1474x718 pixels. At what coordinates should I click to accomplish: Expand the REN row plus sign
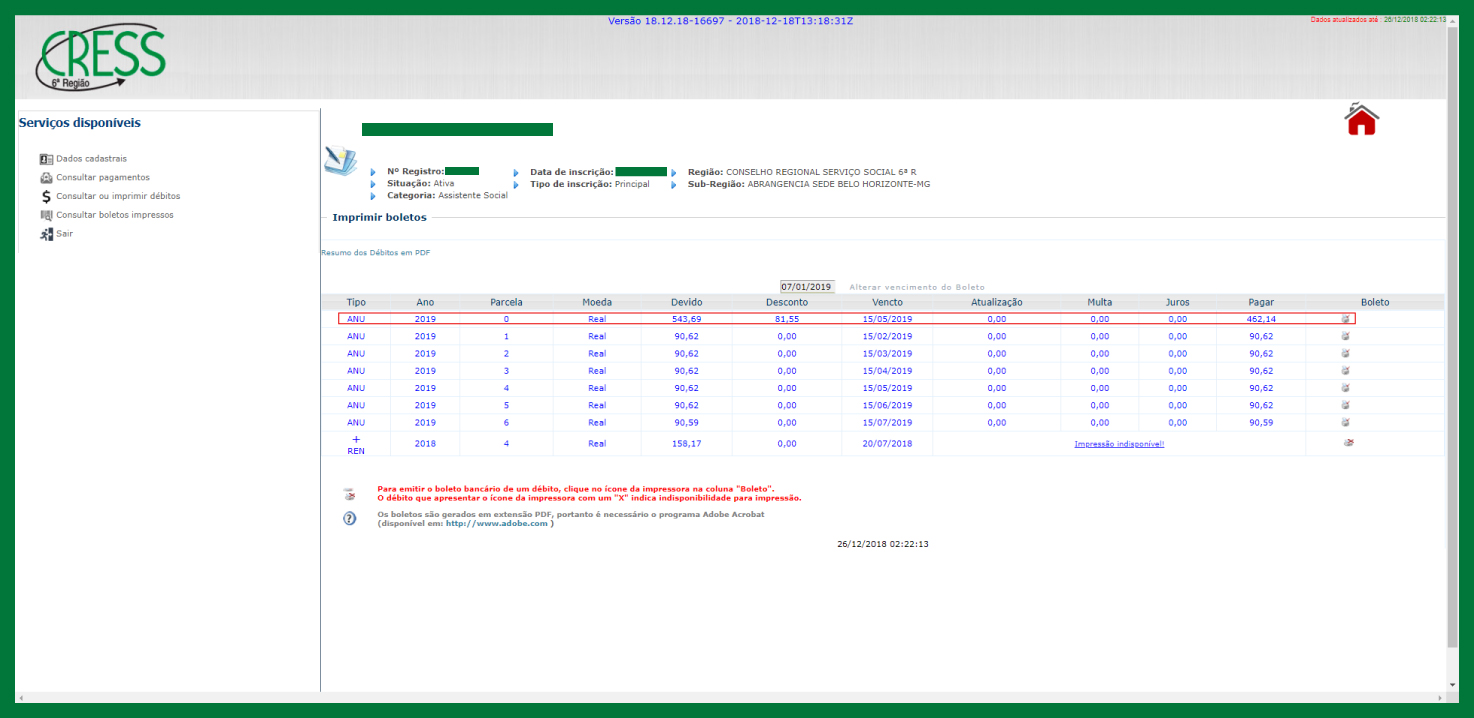[x=356, y=439]
